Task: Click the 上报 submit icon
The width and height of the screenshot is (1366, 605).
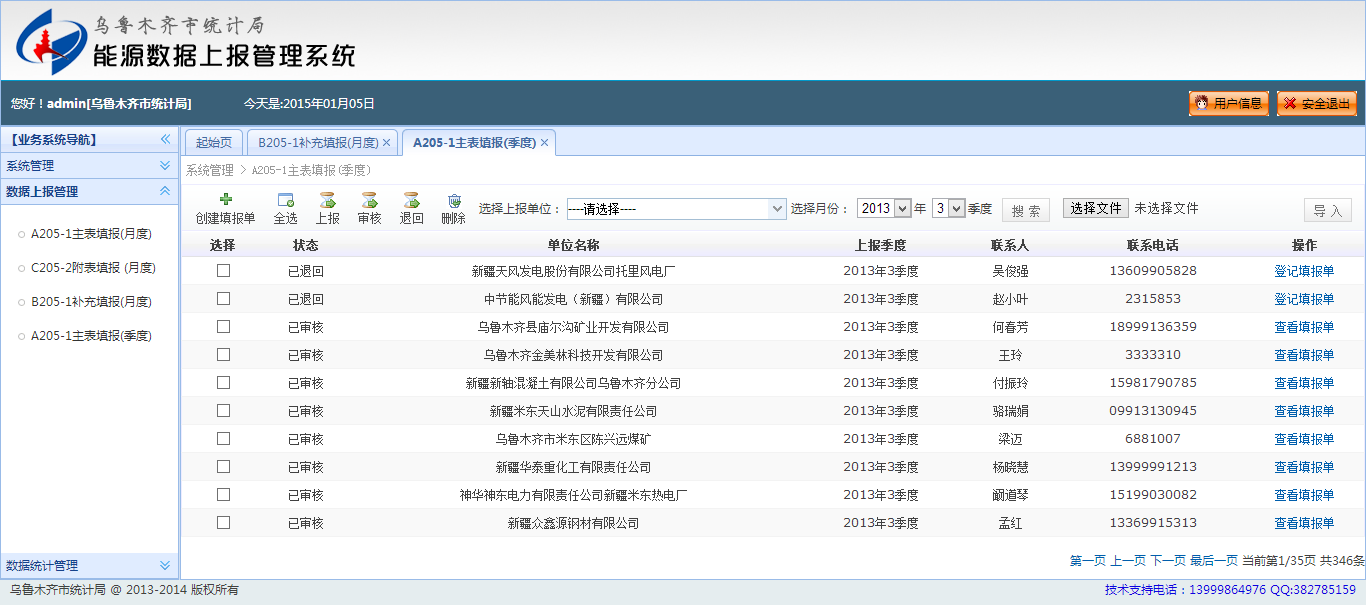Action: pos(327,200)
